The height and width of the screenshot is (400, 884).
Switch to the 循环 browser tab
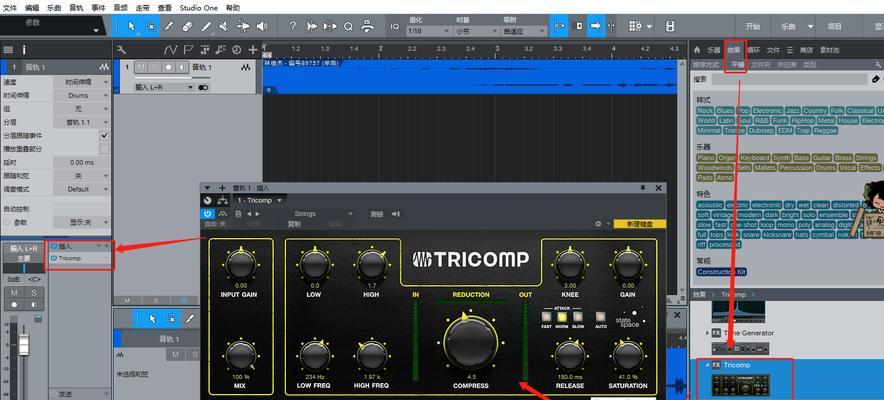coord(753,50)
